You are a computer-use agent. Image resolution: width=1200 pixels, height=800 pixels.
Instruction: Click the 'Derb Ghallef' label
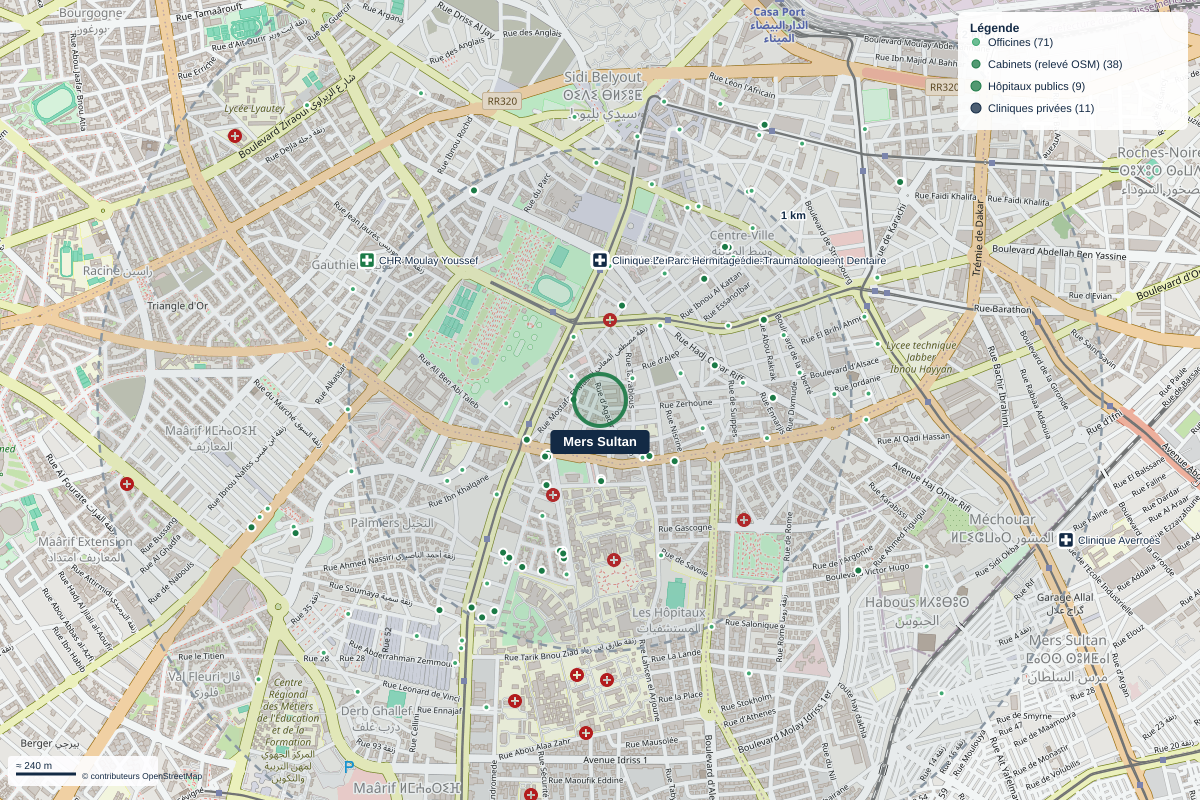(x=376, y=711)
